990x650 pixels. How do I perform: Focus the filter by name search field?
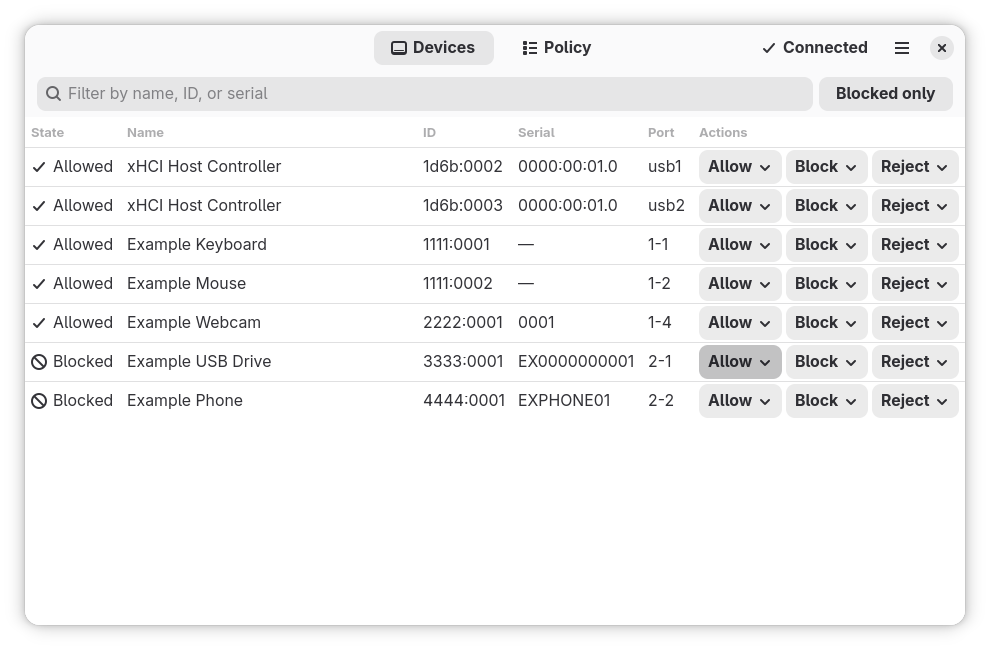(425, 94)
